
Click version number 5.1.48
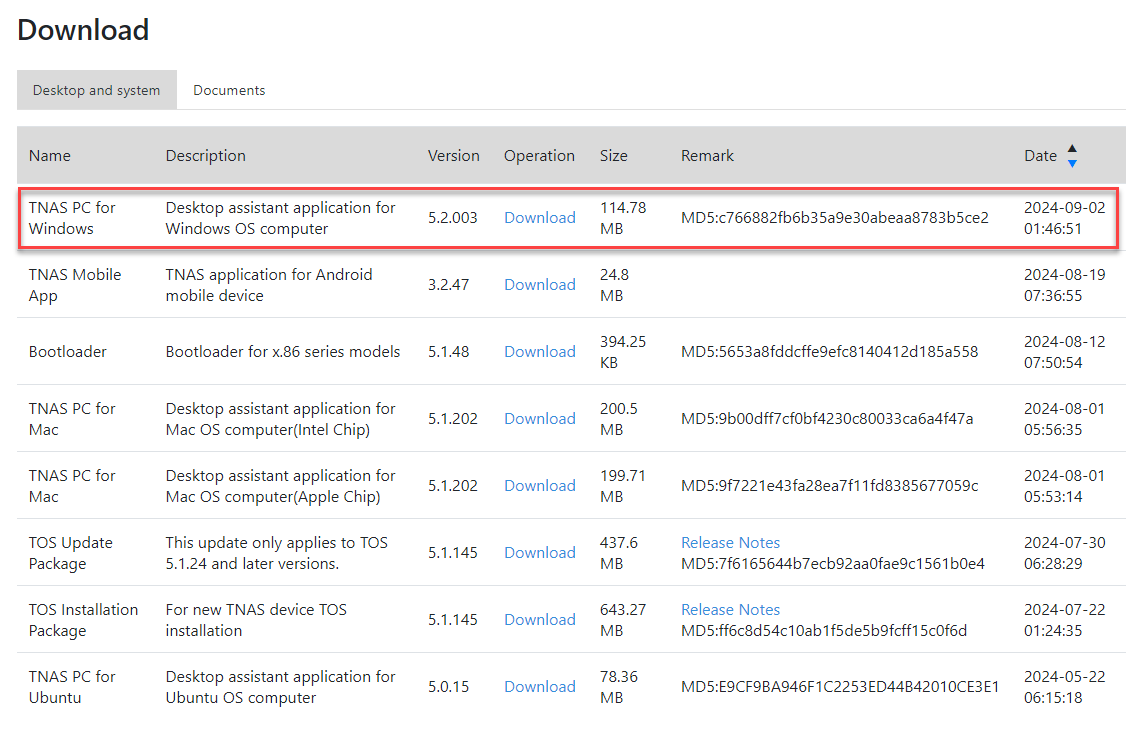pos(448,351)
